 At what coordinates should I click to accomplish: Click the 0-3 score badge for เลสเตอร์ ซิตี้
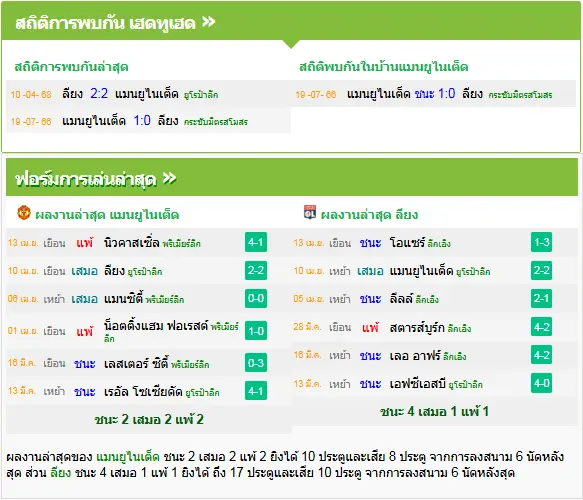[256, 363]
